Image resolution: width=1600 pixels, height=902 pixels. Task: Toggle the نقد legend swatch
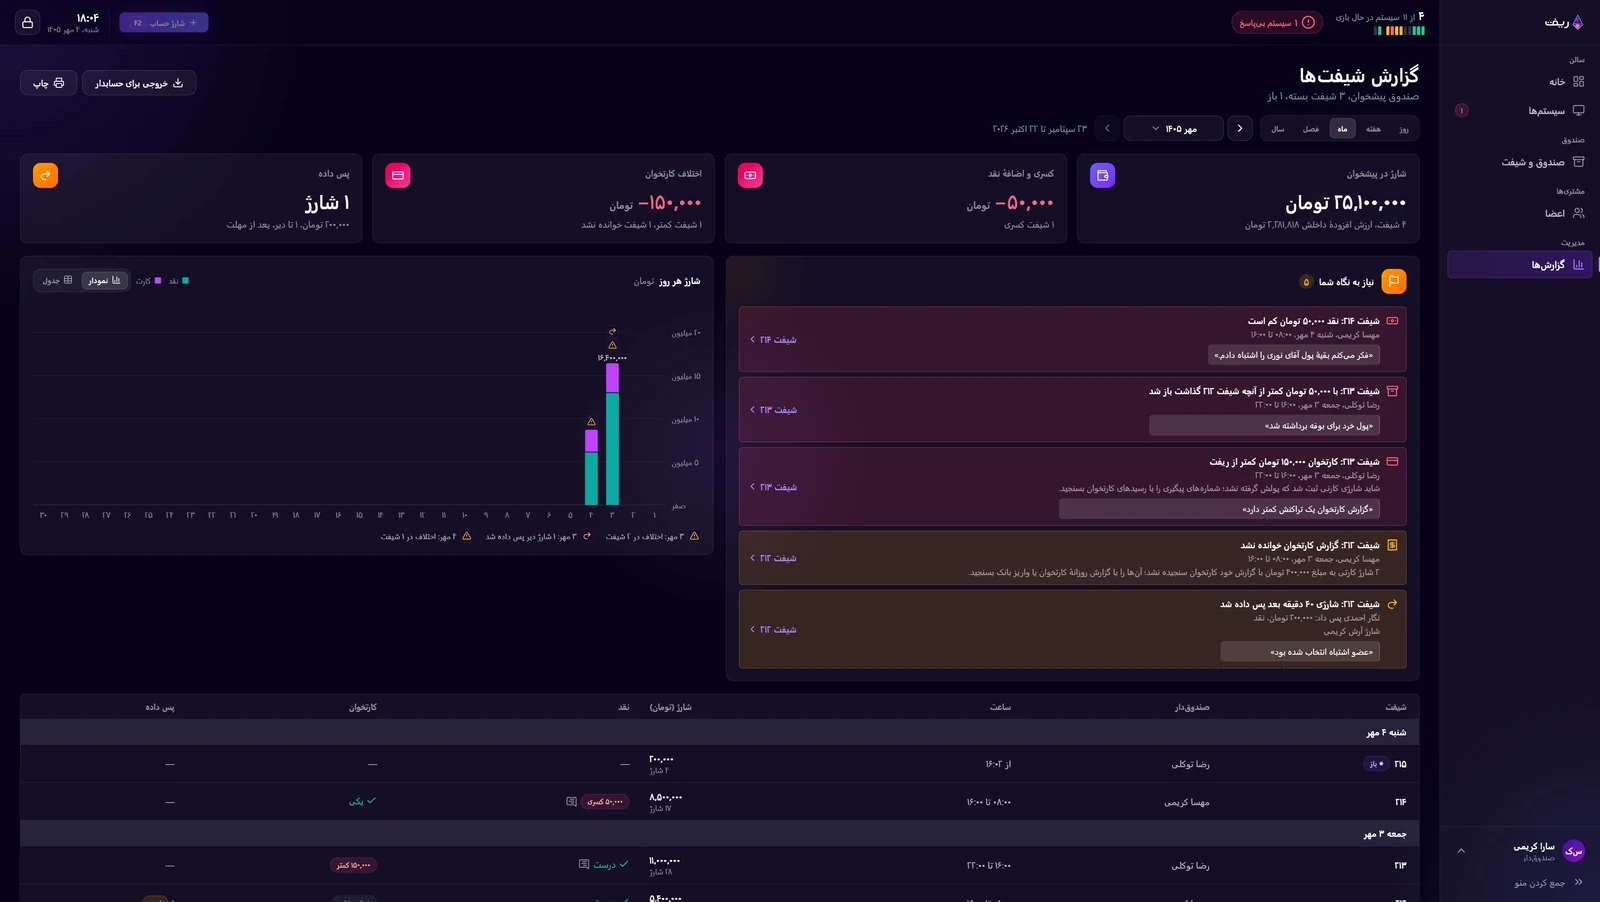click(185, 281)
